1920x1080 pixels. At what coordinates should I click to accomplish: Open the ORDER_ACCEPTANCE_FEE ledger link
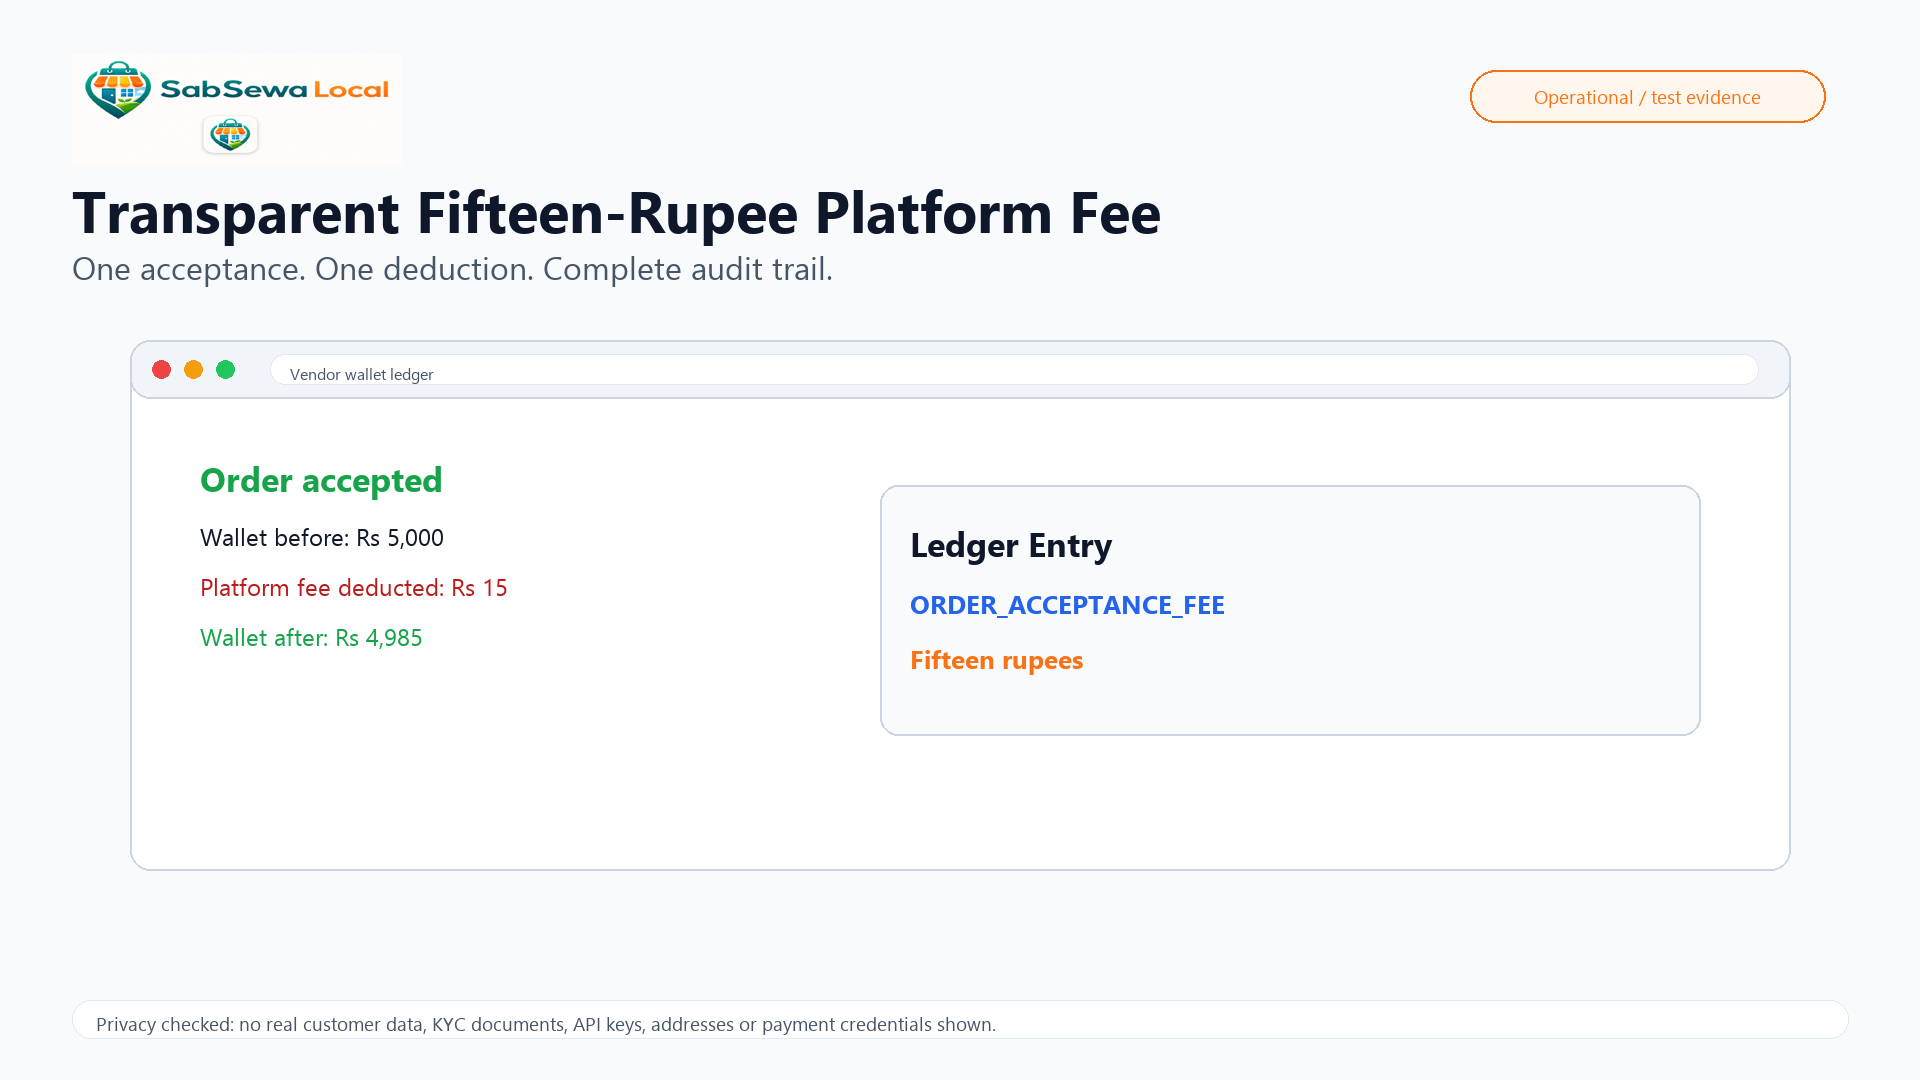(1067, 605)
